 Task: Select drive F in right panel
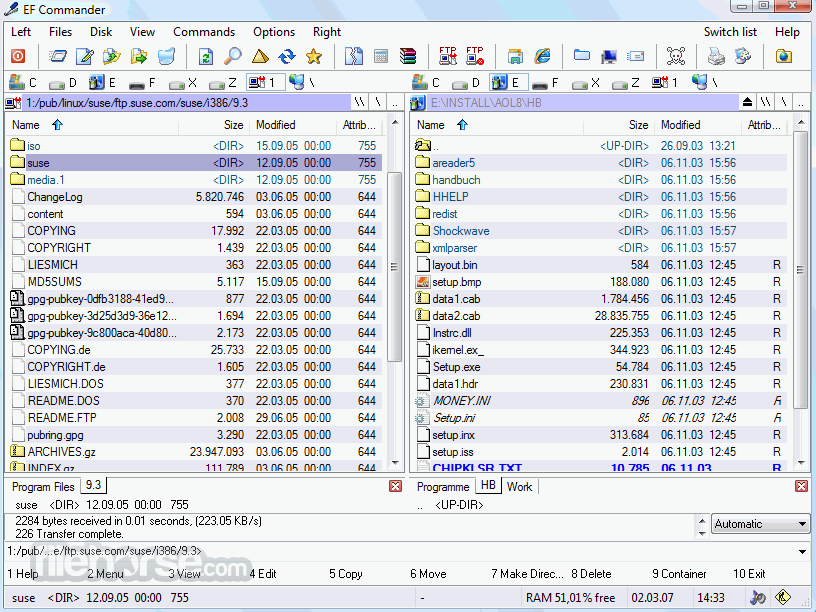tap(546, 83)
